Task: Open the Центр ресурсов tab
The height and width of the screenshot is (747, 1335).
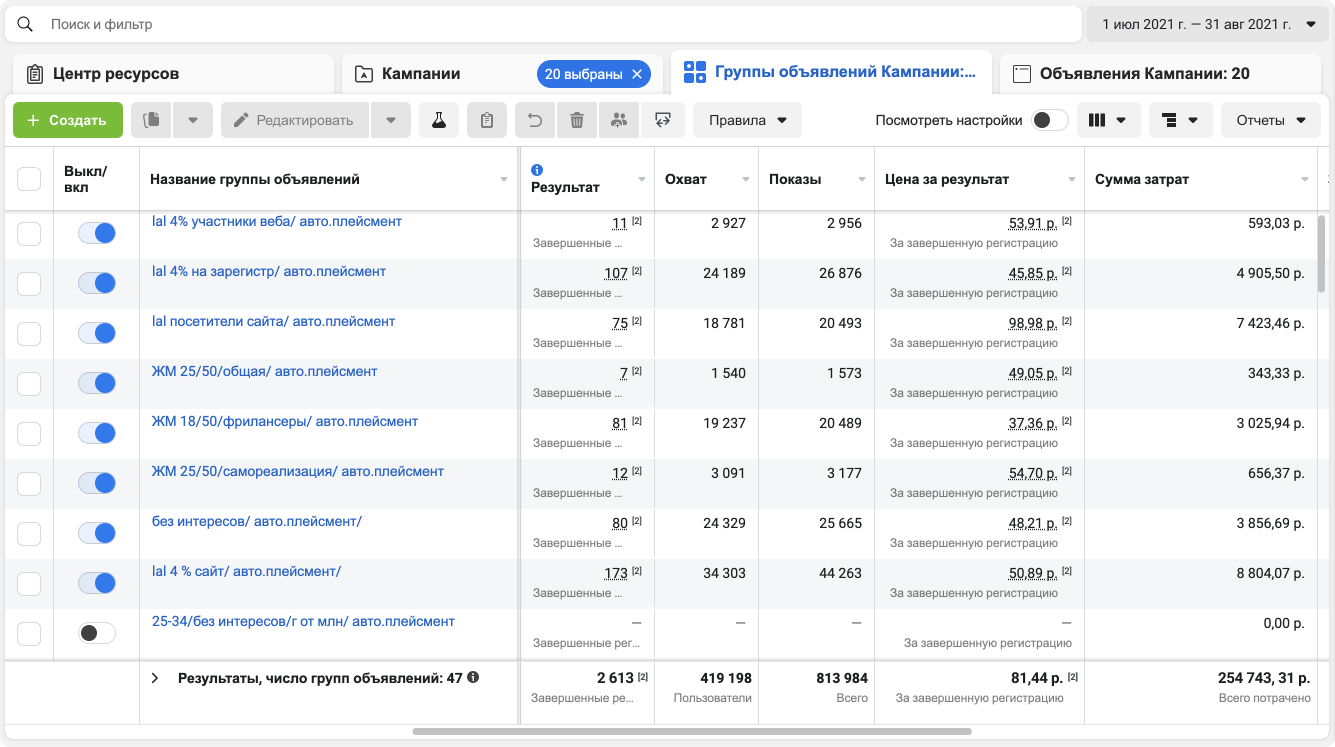Action: [x=174, y=74]
